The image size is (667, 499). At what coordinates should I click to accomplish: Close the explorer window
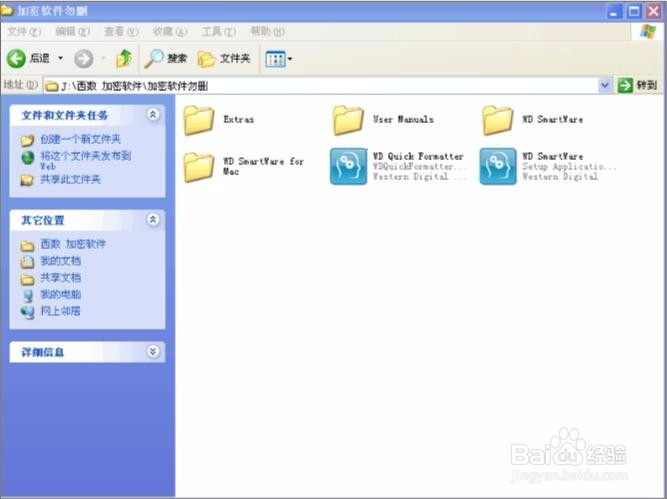coord(654,11)
